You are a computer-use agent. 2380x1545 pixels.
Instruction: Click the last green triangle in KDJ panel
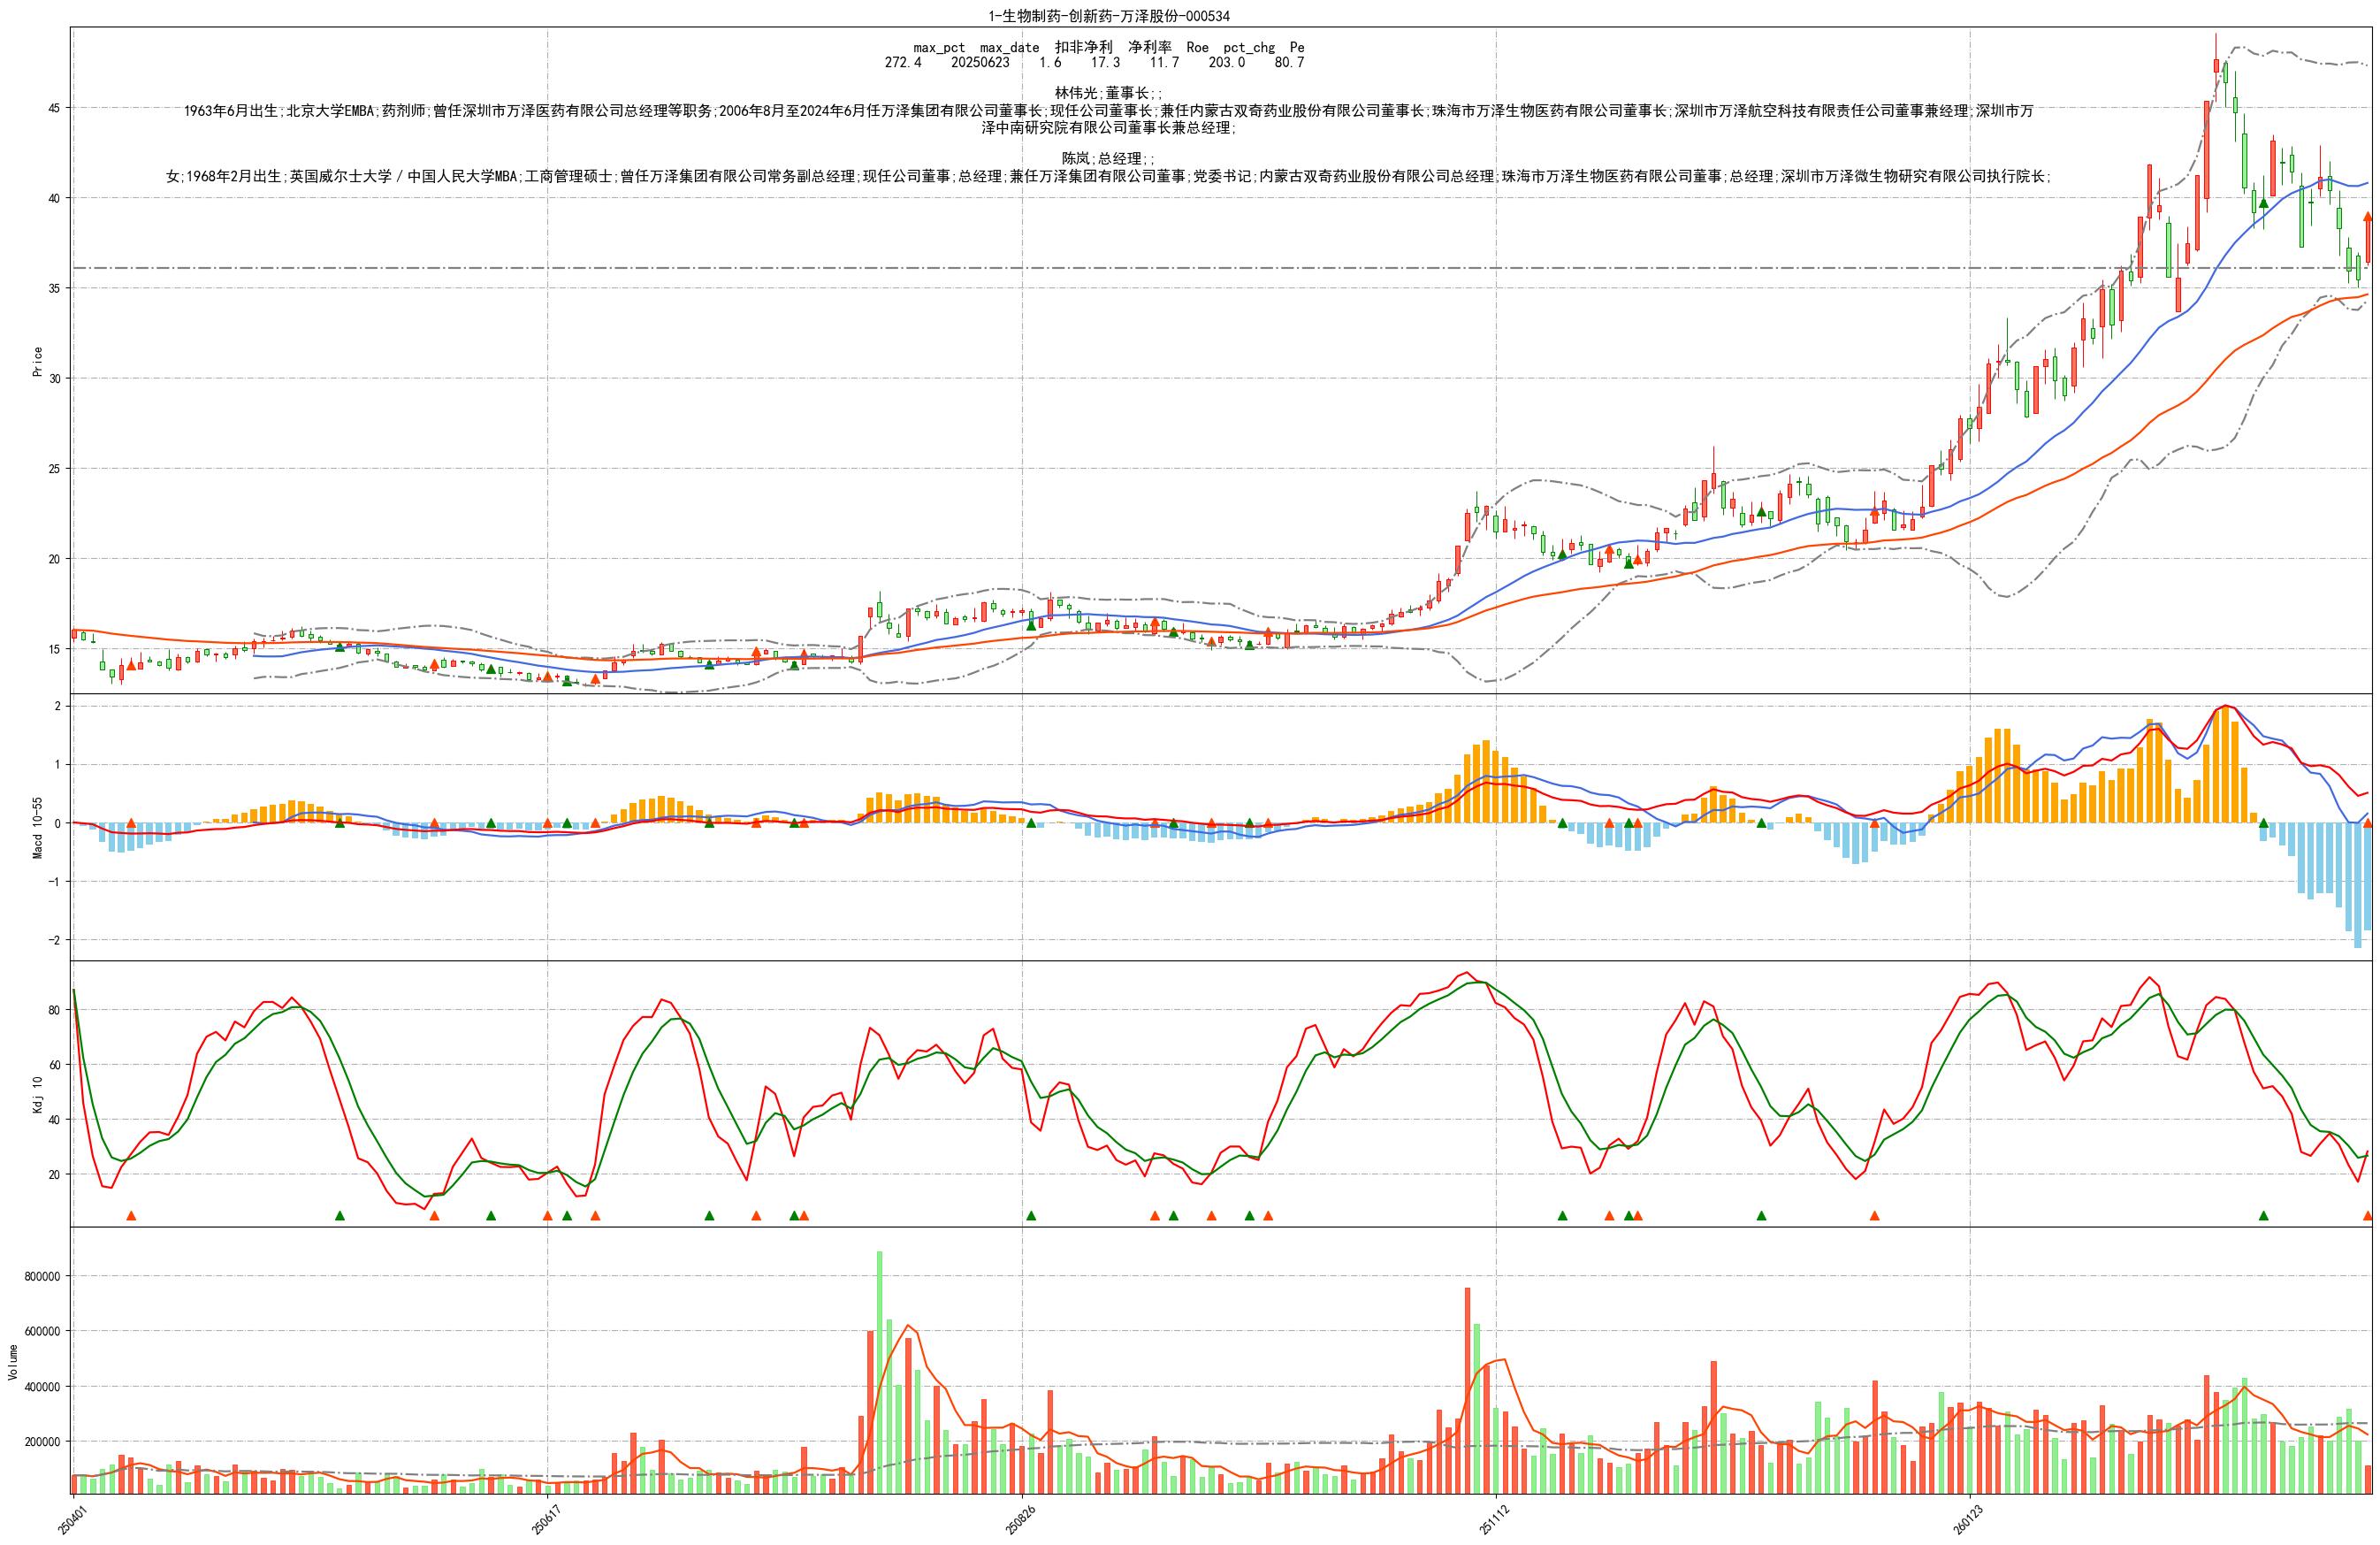click(2263, 1216)
